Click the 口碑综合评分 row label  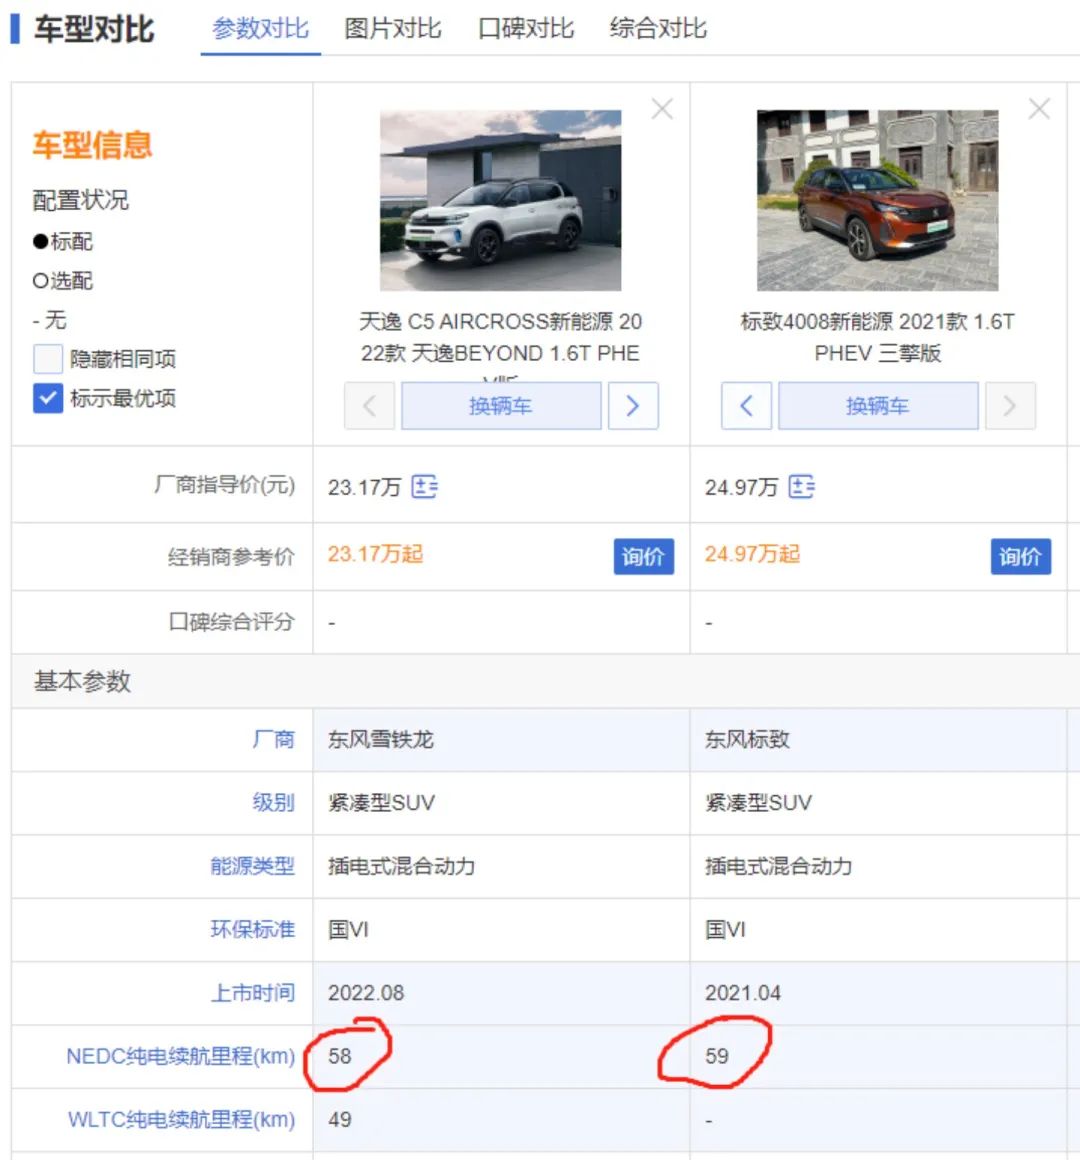pyautogui.click(x=232, y=622)
